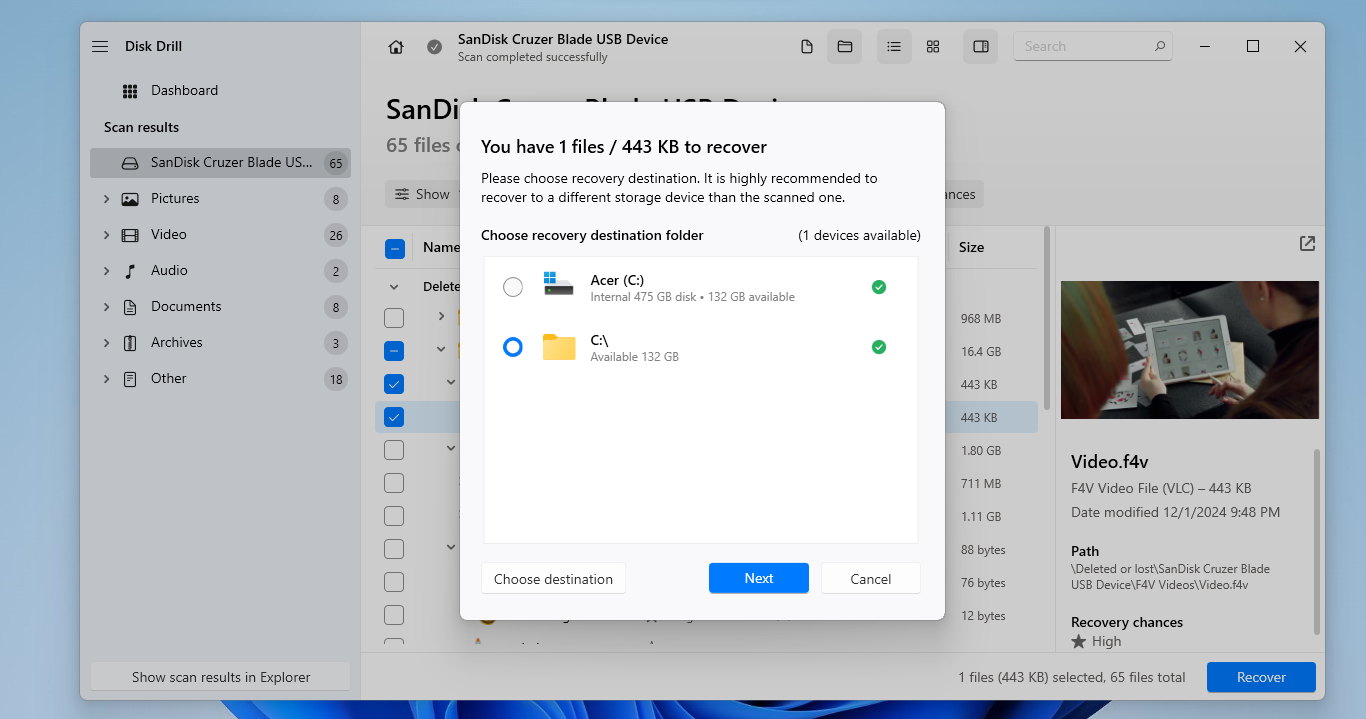Image resolution: width=1366 pixels, height=719 pixels.
Task: Open the Other category
Action: (x=220, y=378)
